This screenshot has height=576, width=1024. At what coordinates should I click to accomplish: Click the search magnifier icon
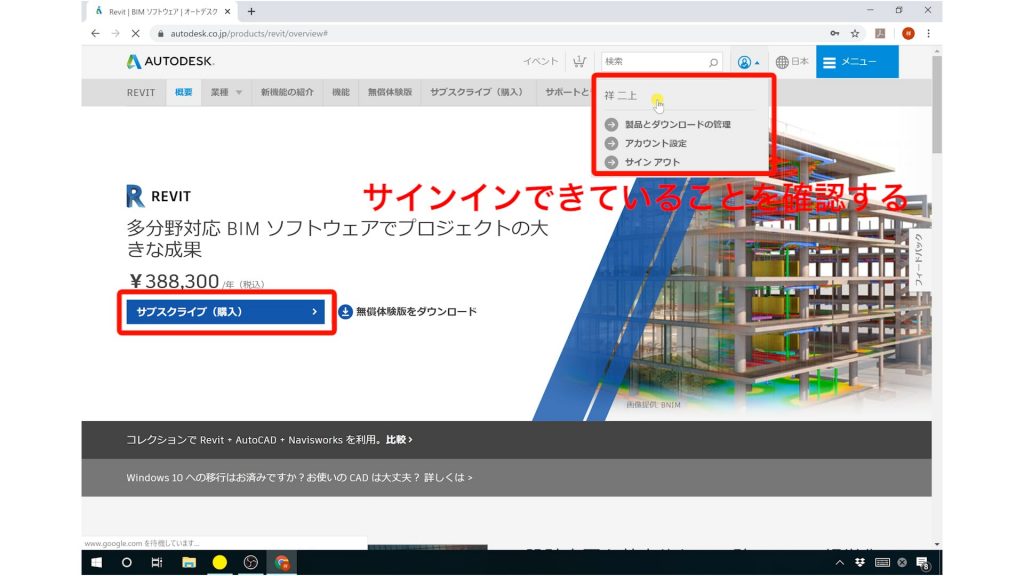[711, 61]
